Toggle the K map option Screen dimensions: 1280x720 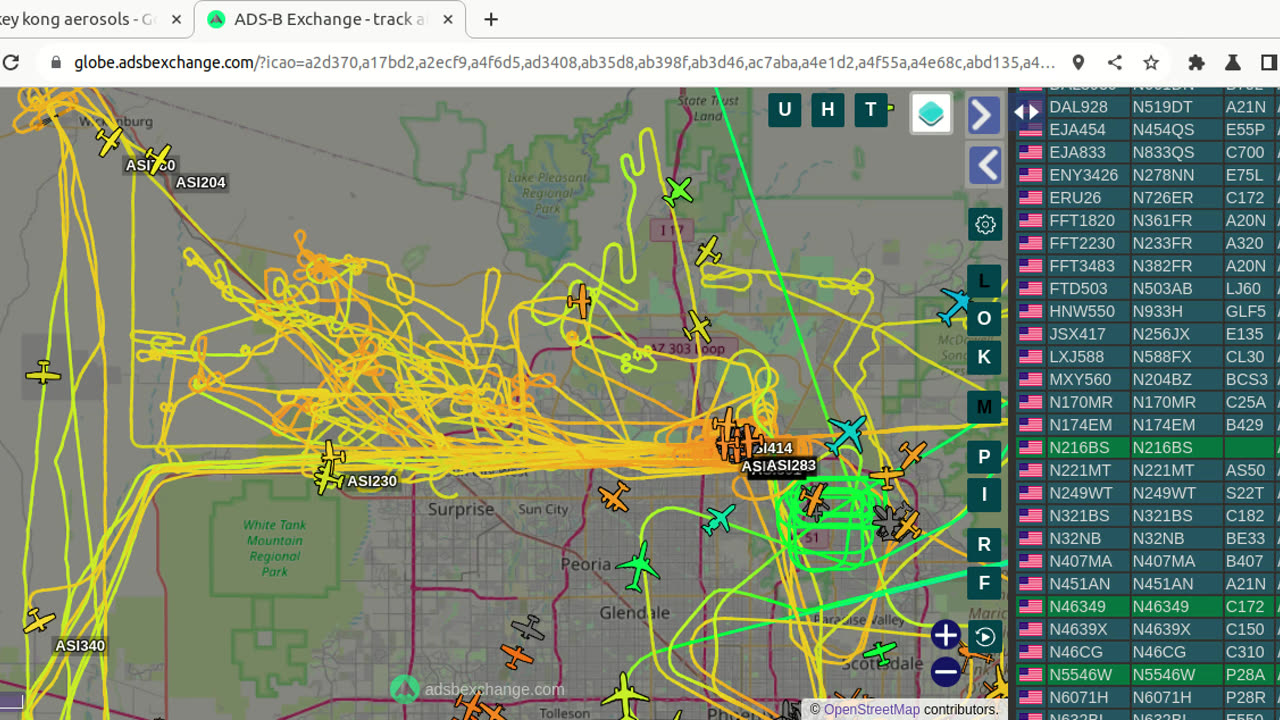coord(984,357)
